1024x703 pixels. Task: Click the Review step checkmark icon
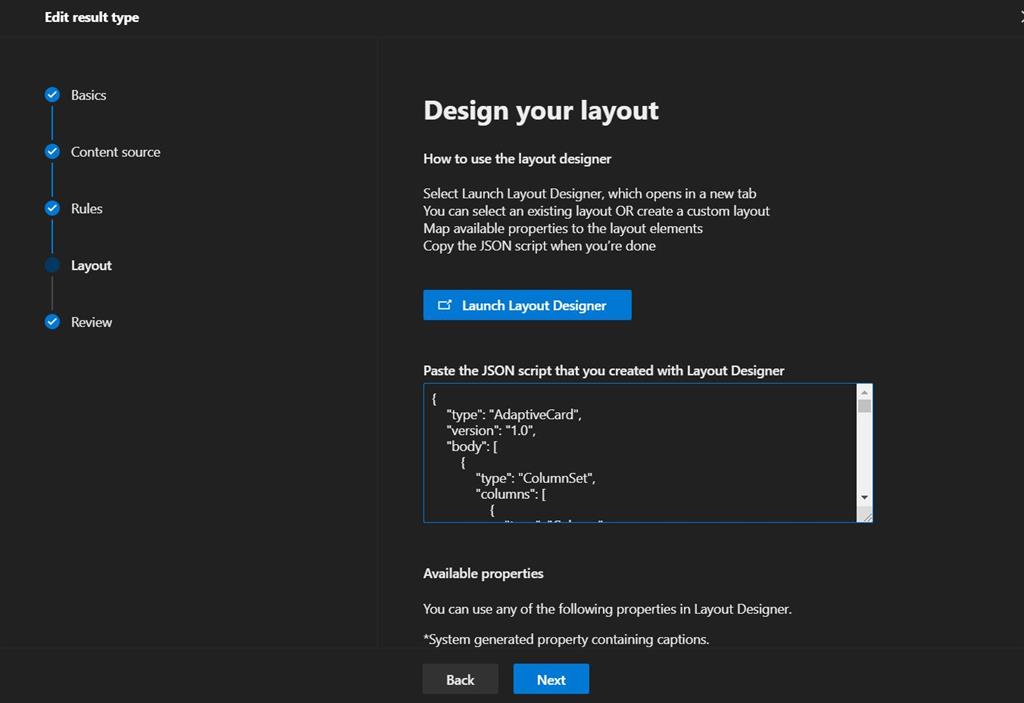point(52,322)
